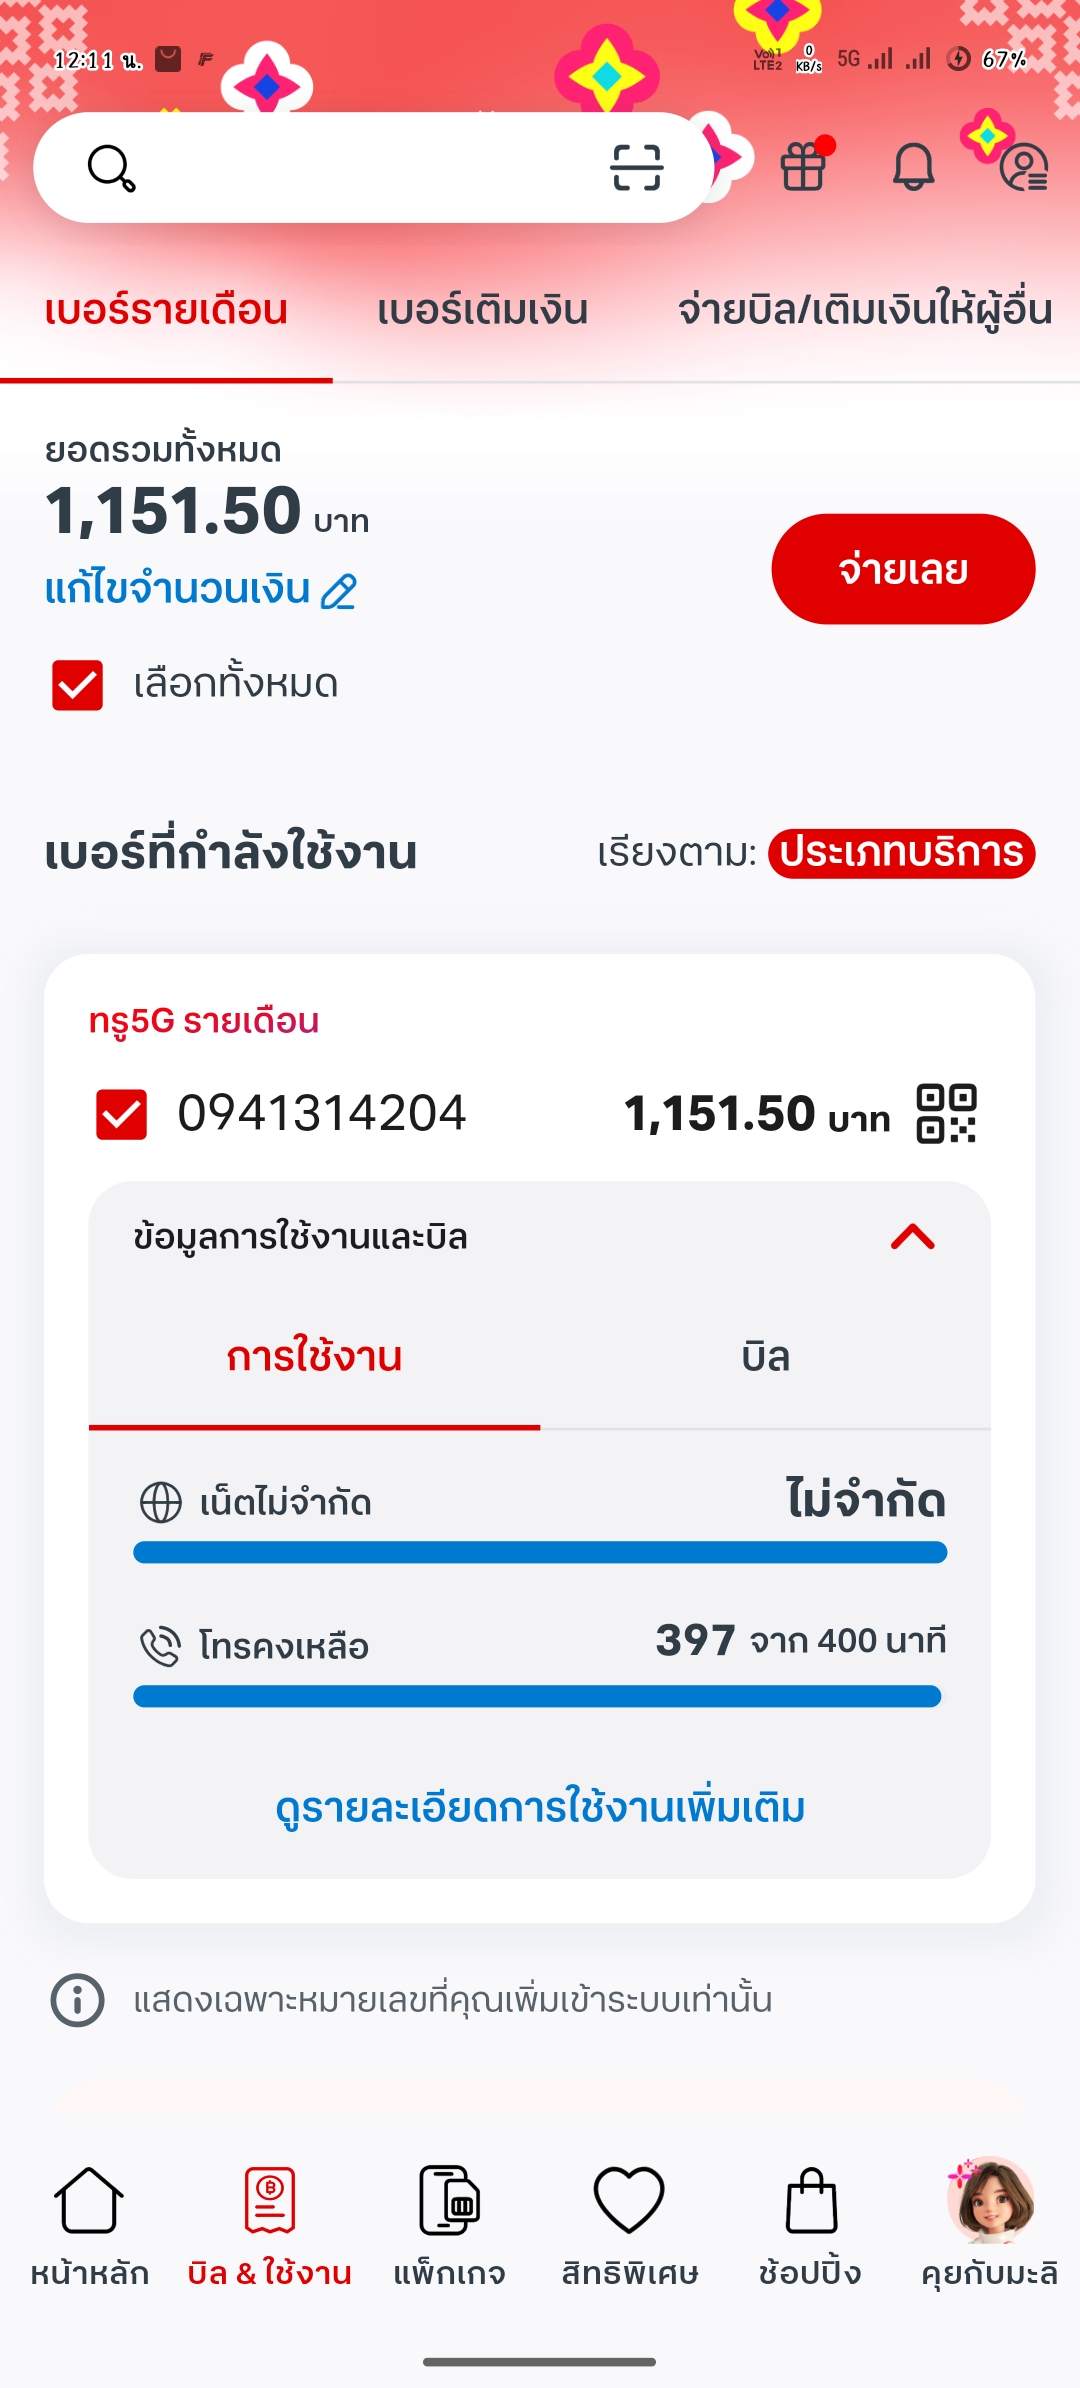Open ดูรายละเอียดการใช้งานเพิ่มเติม link
1080x2388 pixels.
(540, 1807)
